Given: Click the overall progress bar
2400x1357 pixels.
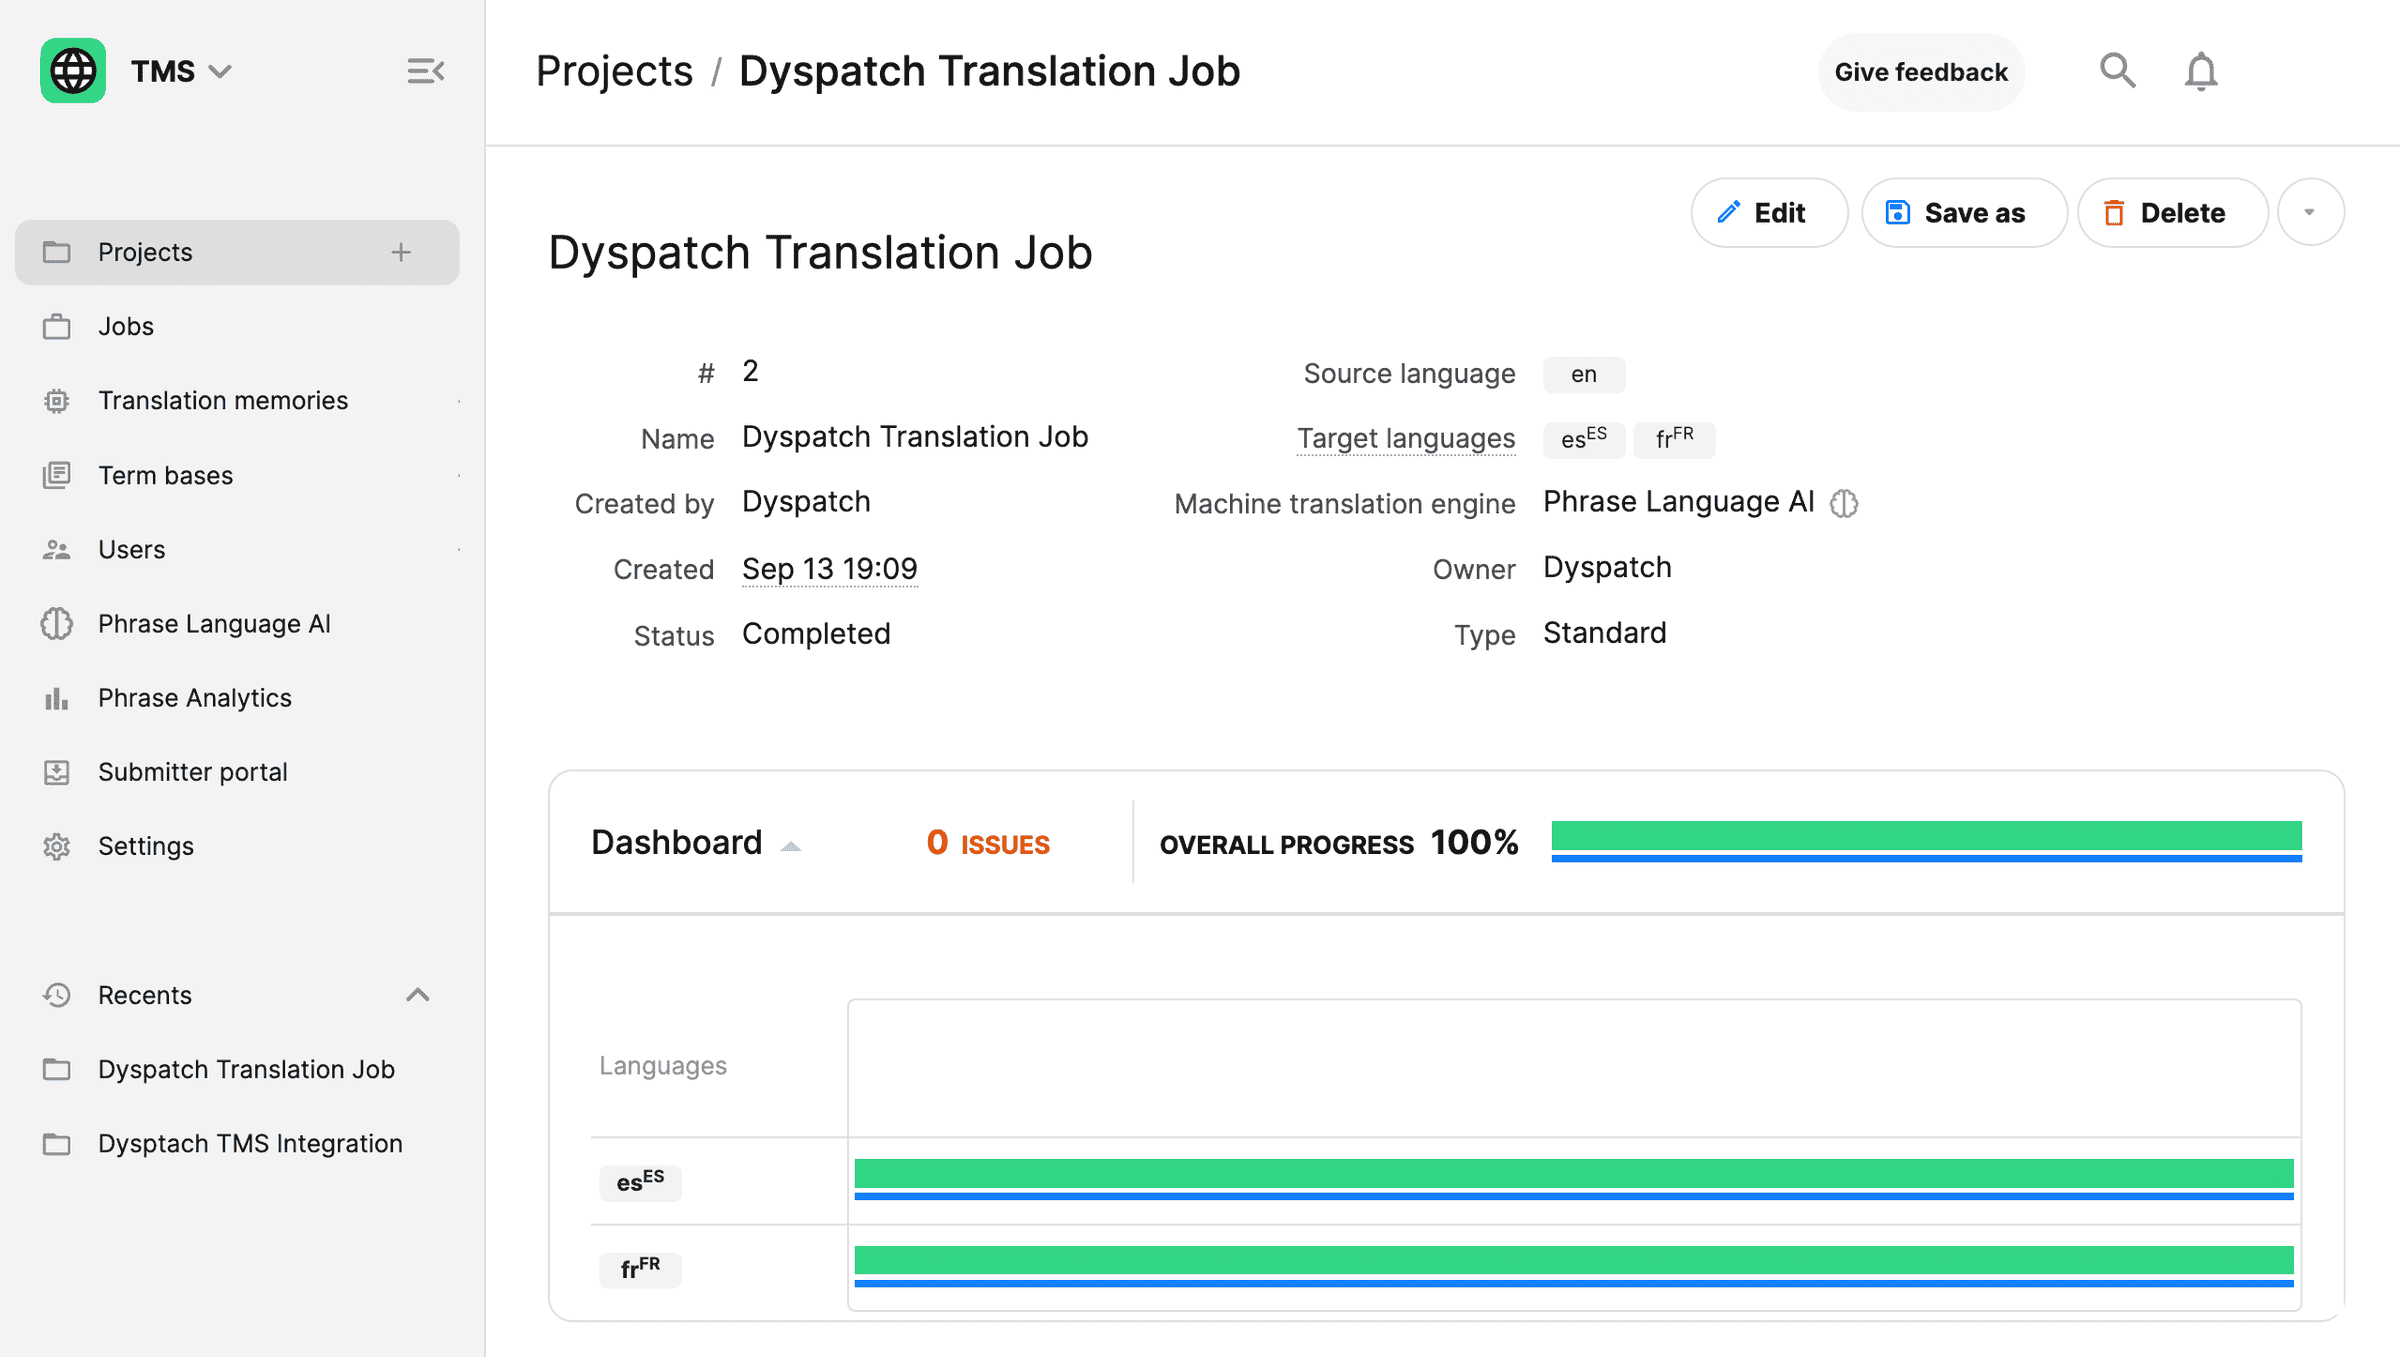Looking at the screenshot, I should 1926,841.
